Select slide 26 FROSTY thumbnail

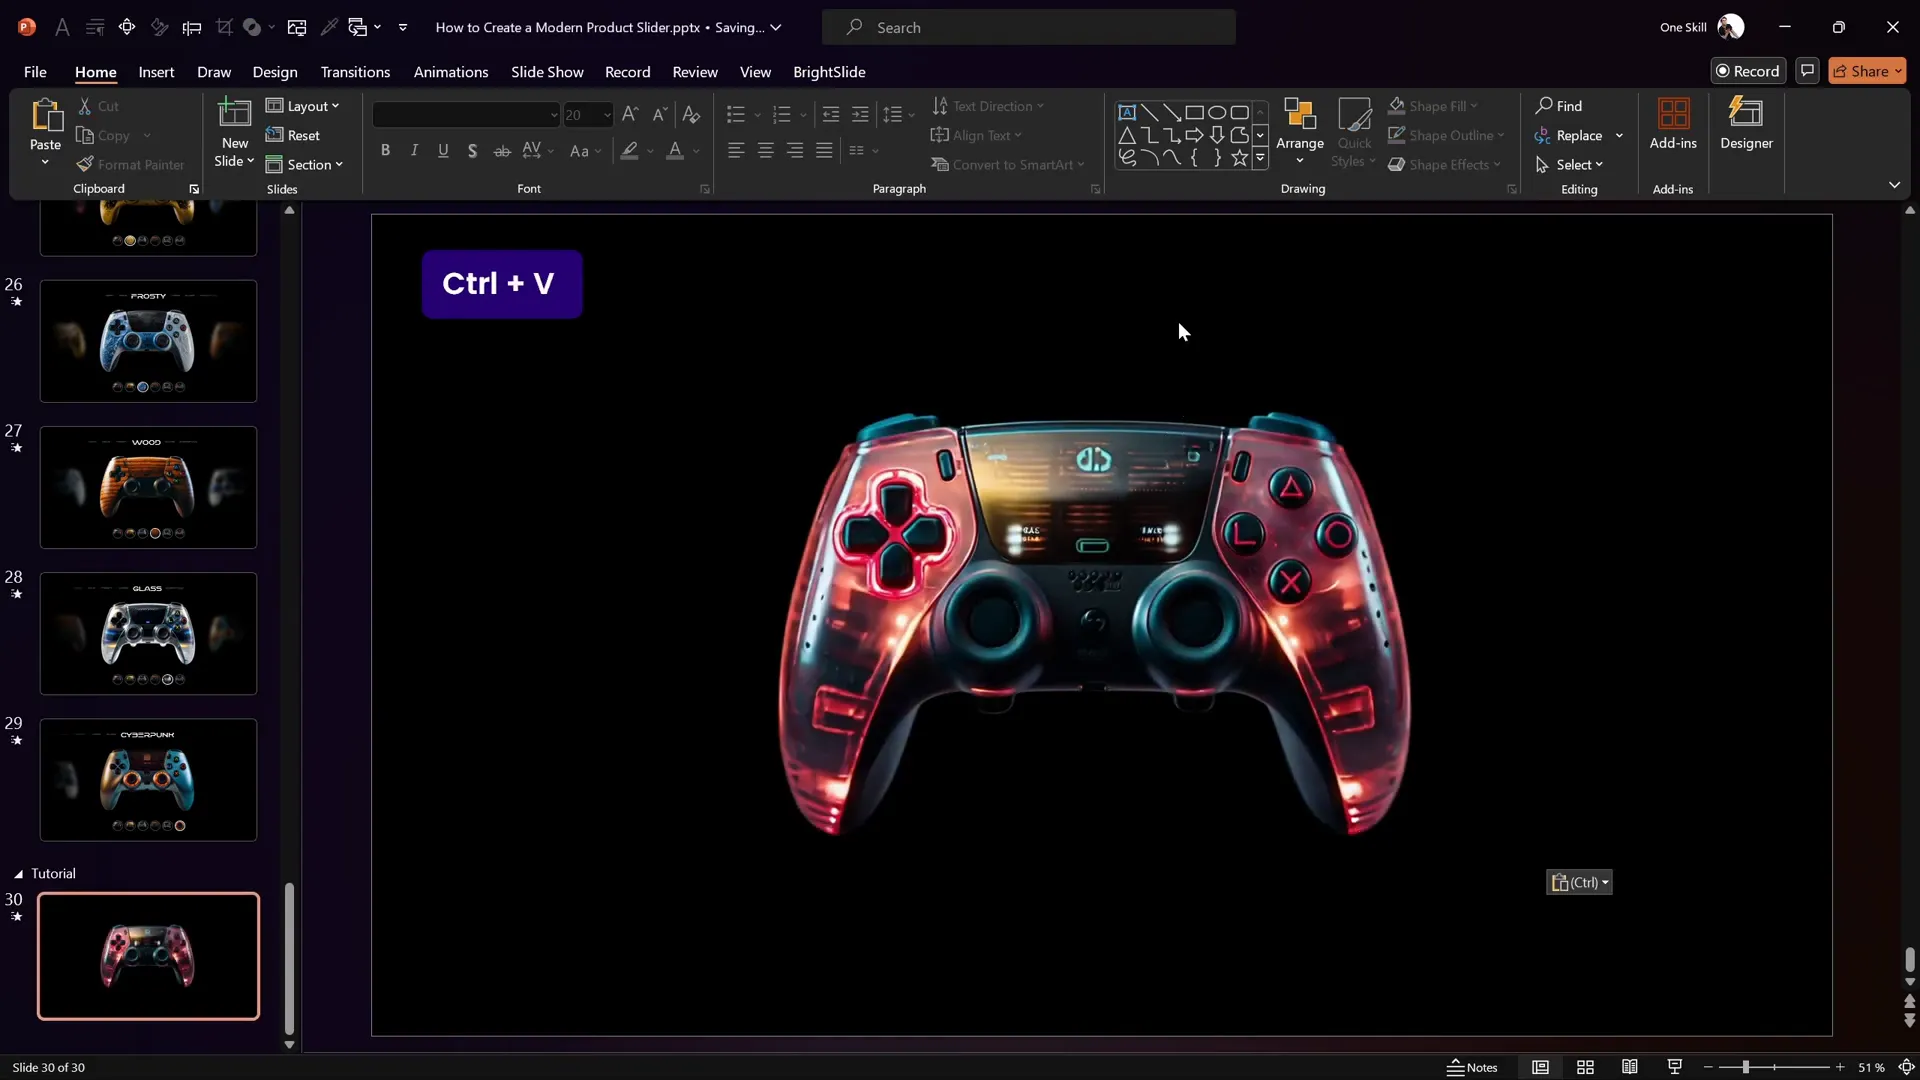[x=148, y=341]
